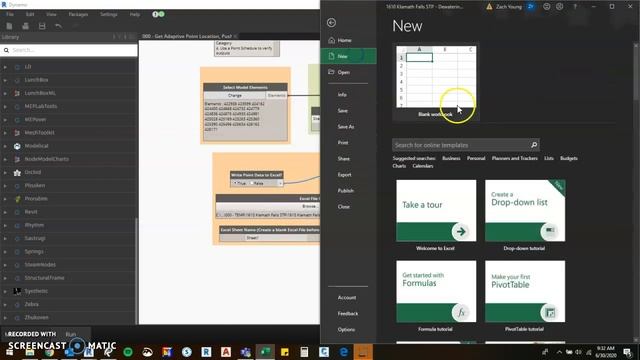Image resolution: width=640 pixels, height=360 pixels.
Task: Click the undo arrow in Dynamo toolbar
Action: 58,26
